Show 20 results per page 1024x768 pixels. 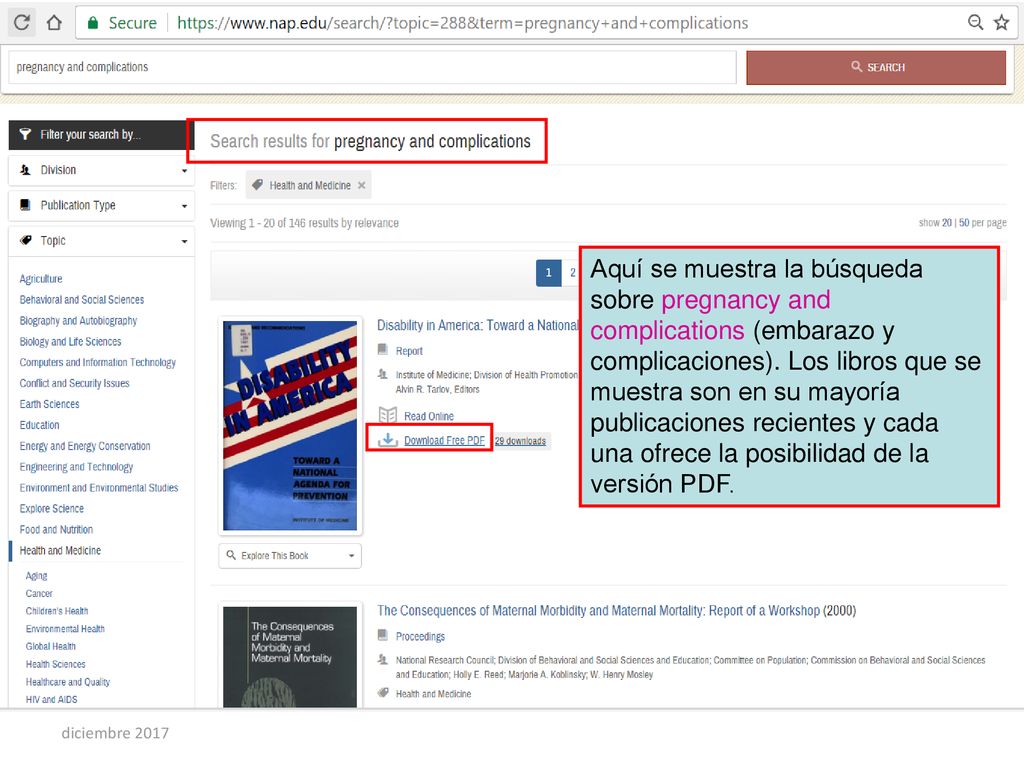click(x=946, y=223)
